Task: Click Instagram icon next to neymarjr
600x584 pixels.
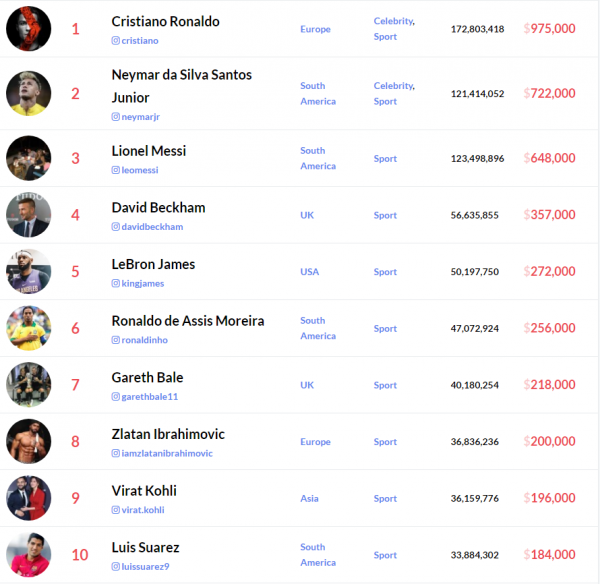Action: coord(116,117)
